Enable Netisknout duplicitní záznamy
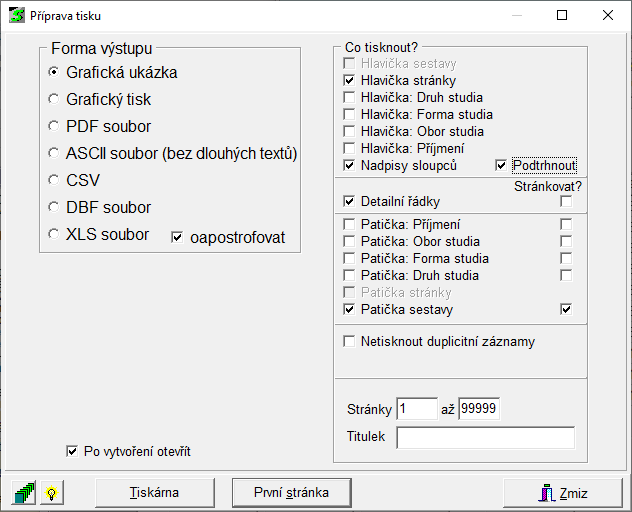Image resolution: width=632 pixels, height=512 pixels. pyautogui.click(x=349, y=342)
